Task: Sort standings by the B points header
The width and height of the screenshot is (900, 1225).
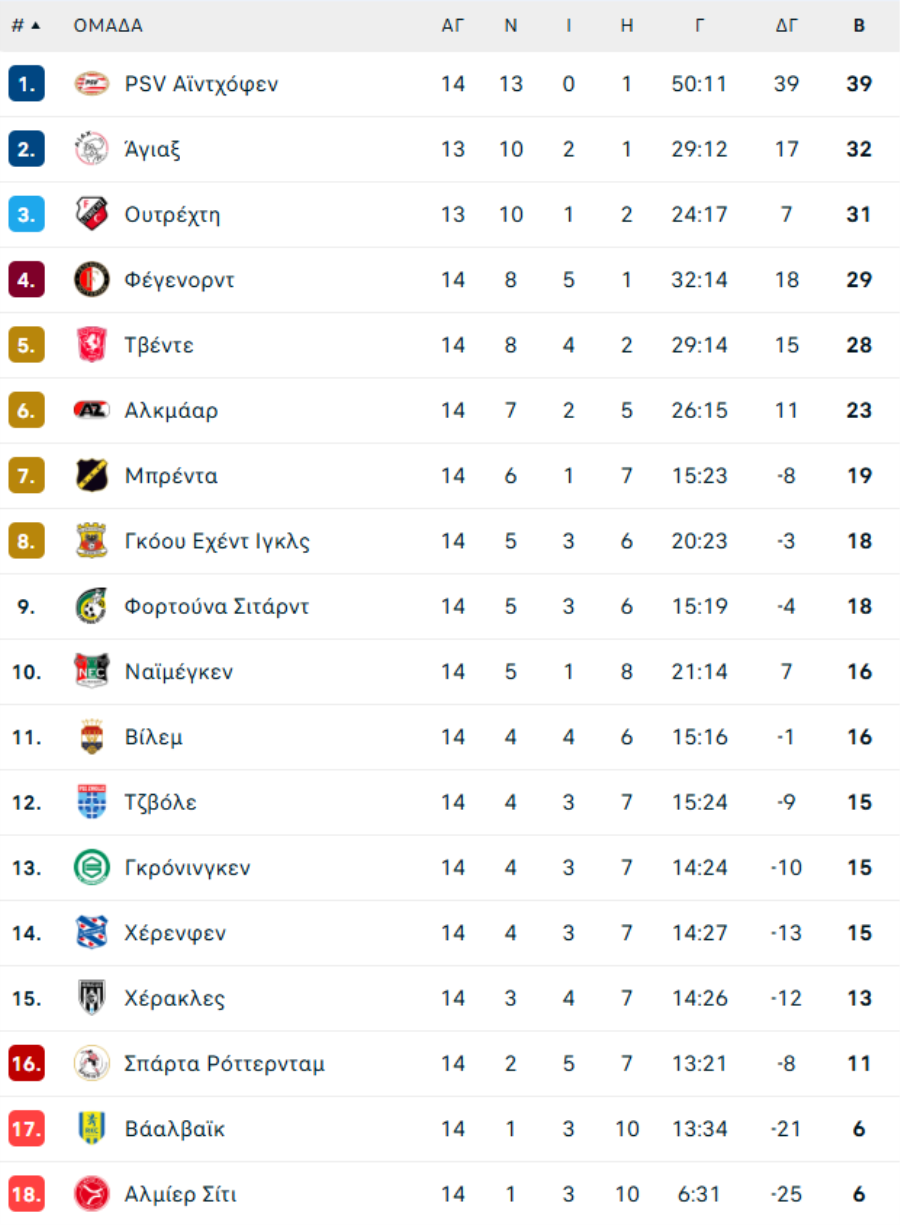Action: tap(859, 26)
